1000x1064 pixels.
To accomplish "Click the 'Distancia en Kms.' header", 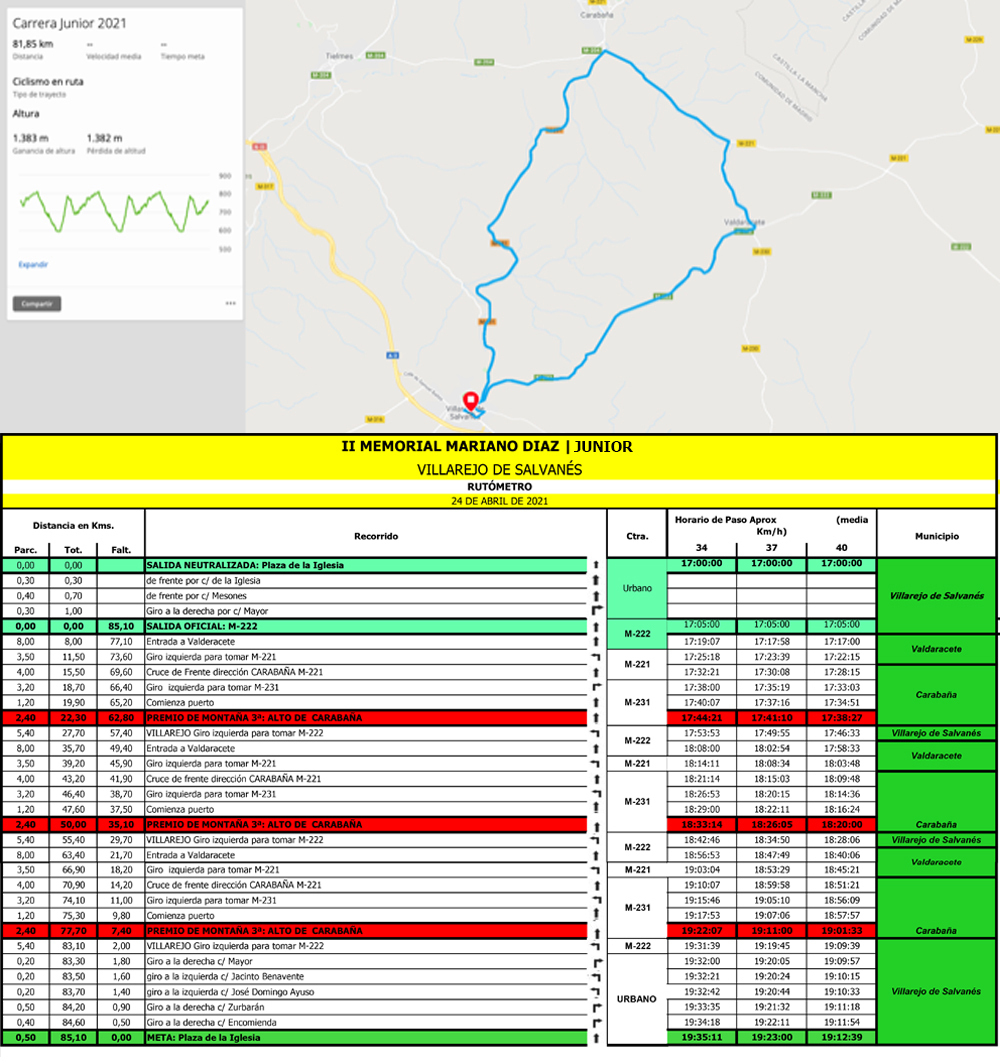I will coord(73,525).
